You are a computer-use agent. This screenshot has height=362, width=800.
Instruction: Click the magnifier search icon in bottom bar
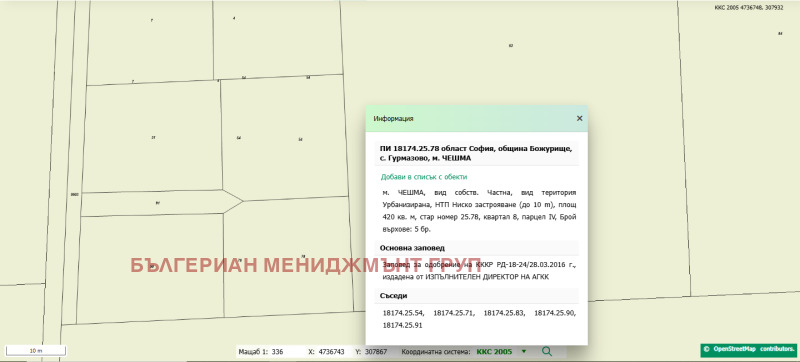point(546,351)
